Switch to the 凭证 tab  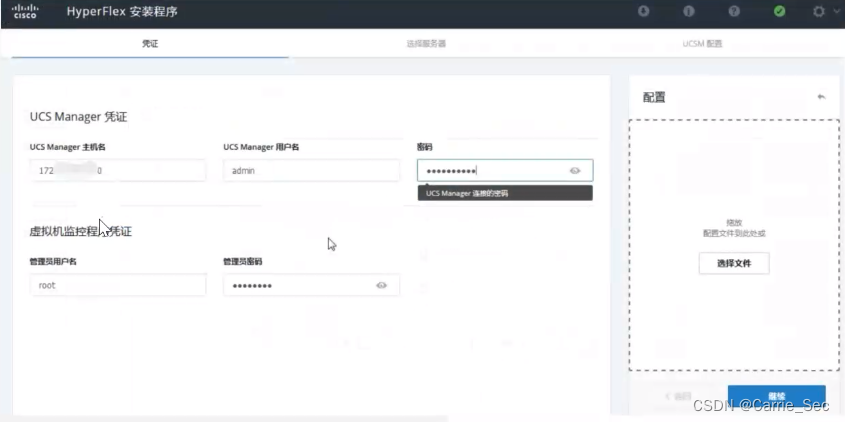pyautogui.click(x=150, y=44)
